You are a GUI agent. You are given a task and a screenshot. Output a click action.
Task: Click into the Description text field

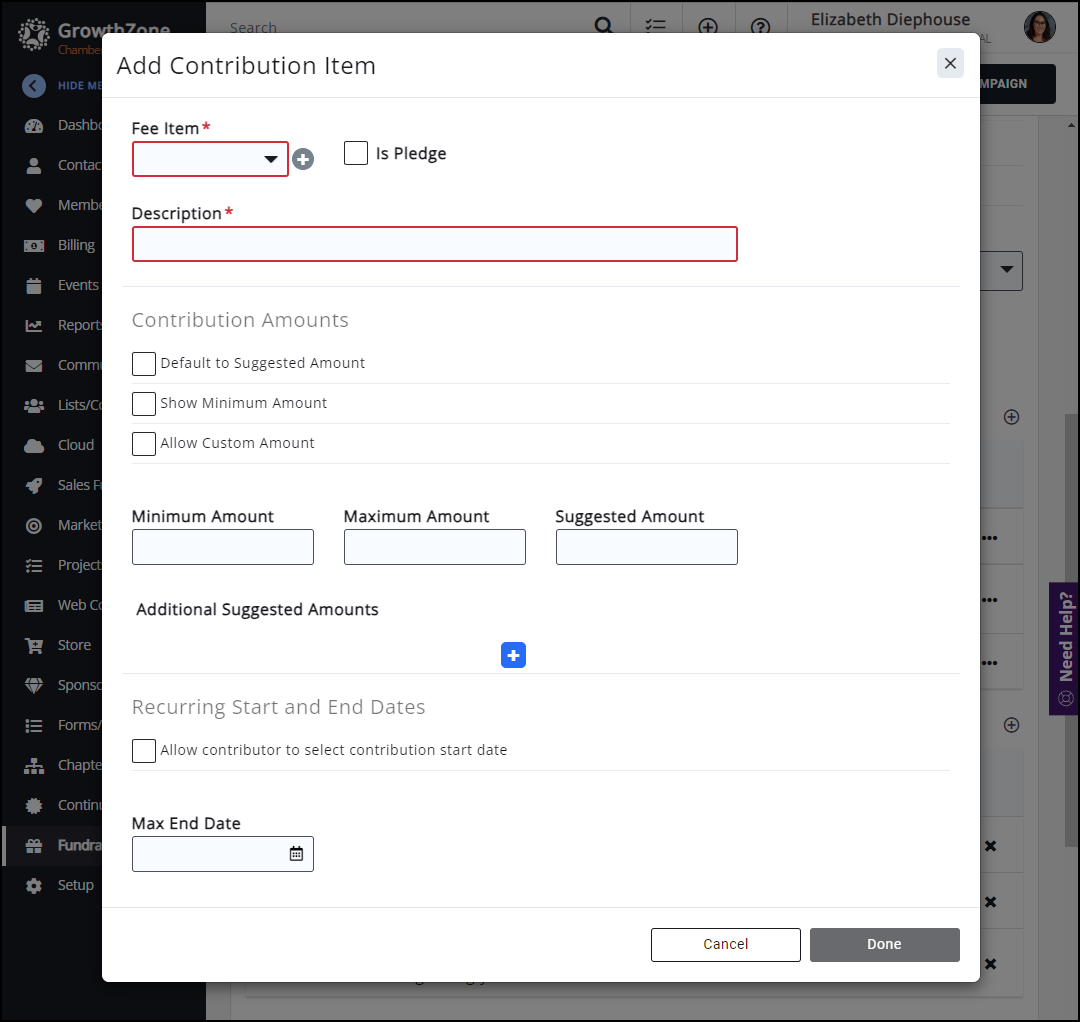pyautogui.click(x=434, y=244)
